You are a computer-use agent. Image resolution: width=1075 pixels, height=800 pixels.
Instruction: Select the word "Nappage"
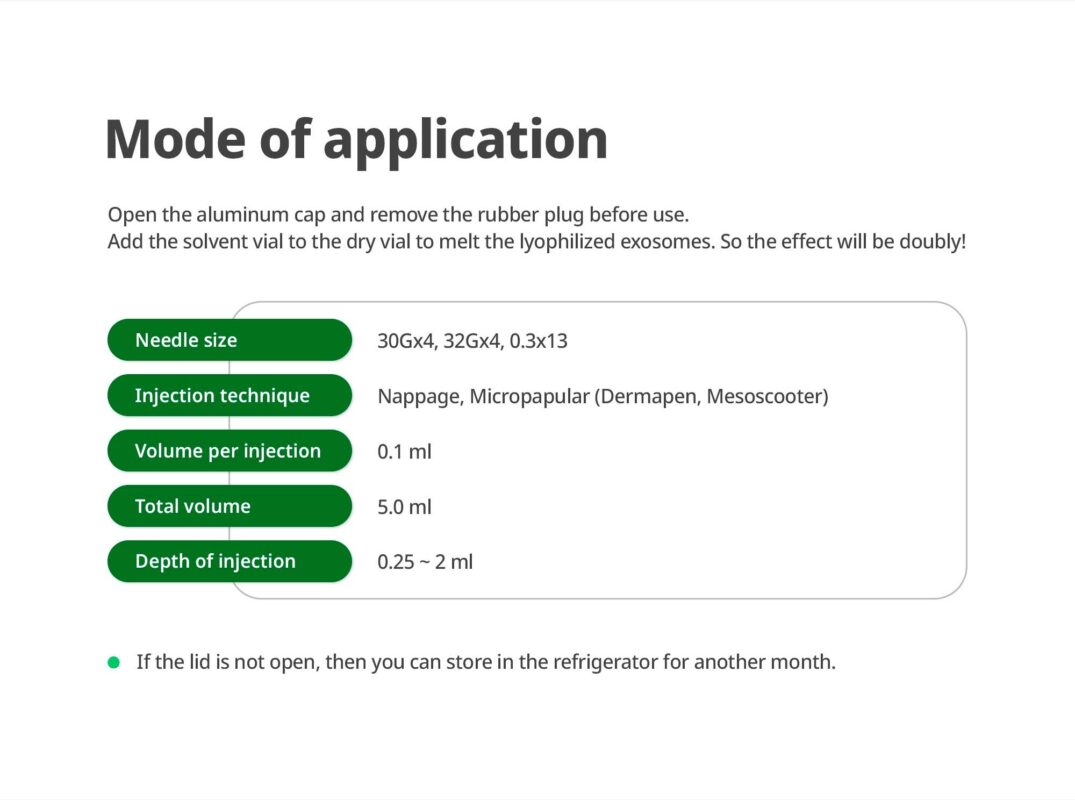[x=420, y=397]
